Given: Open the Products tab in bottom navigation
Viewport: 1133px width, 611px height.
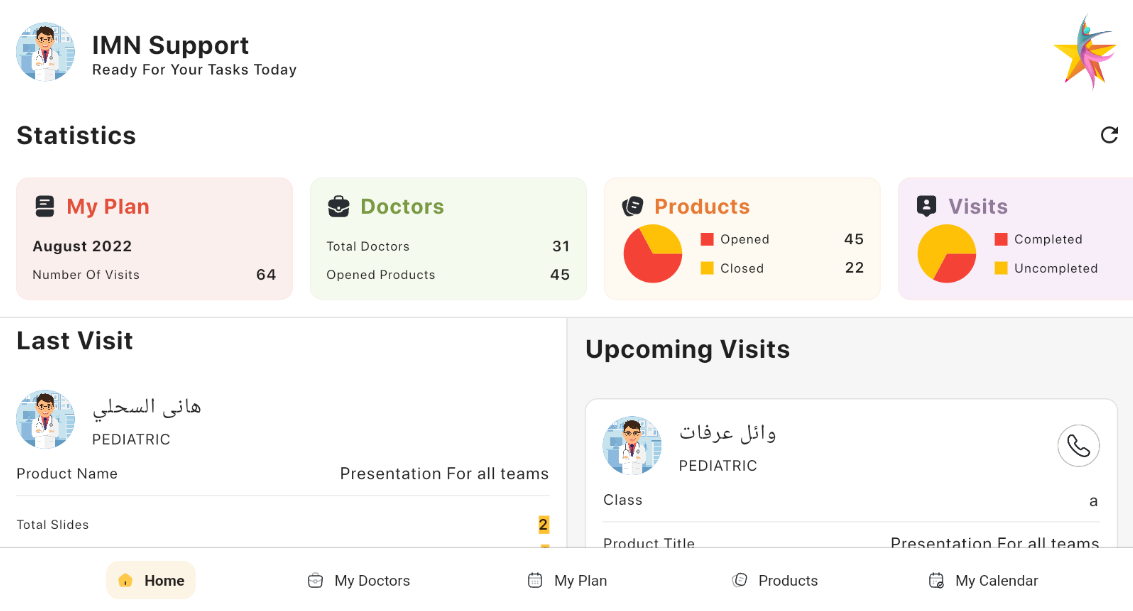Looking at the screenshot, I should tap(775, 580).
